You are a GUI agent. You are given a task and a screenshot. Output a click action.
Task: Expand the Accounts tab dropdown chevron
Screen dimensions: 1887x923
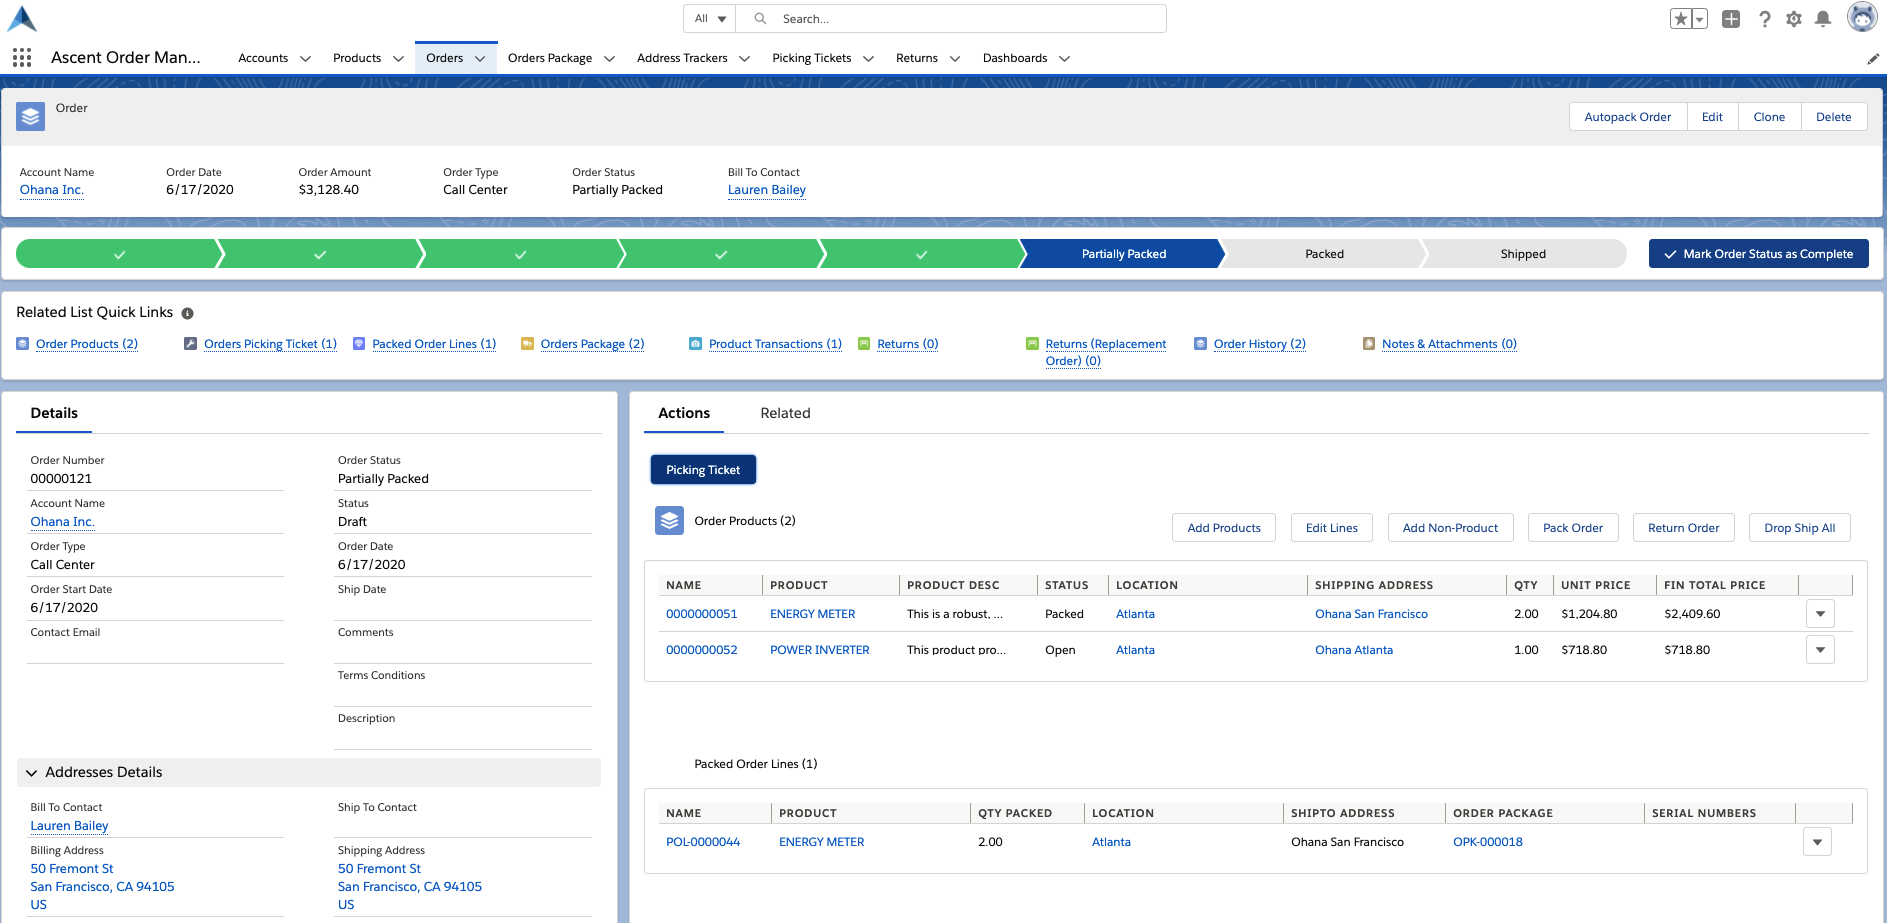point(305,59)
